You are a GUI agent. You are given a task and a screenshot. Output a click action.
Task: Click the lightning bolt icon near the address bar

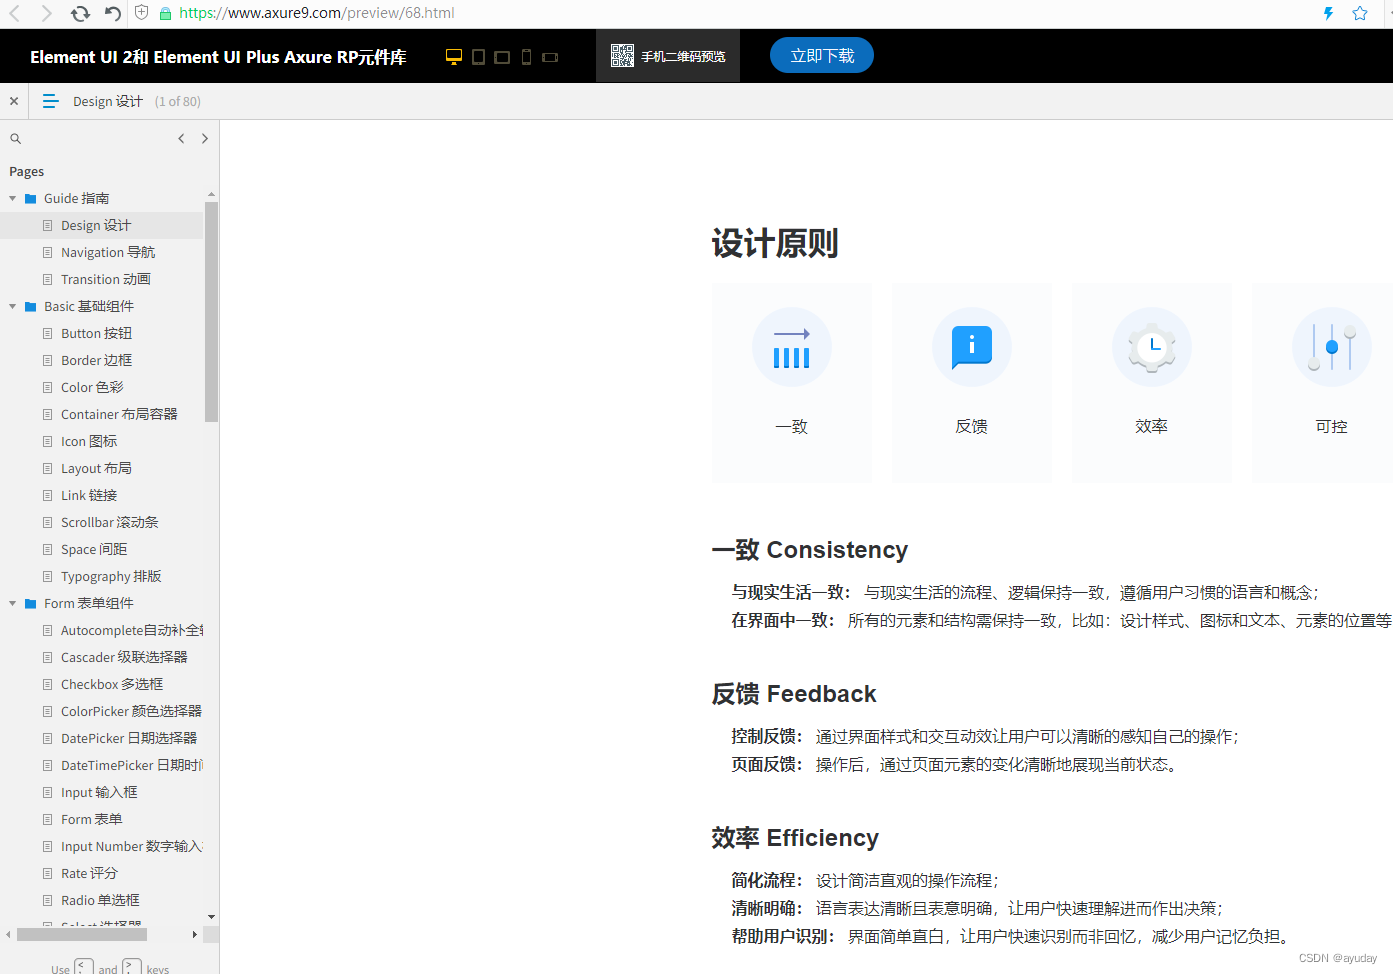pyautogui.click(x=1327, y=13)
